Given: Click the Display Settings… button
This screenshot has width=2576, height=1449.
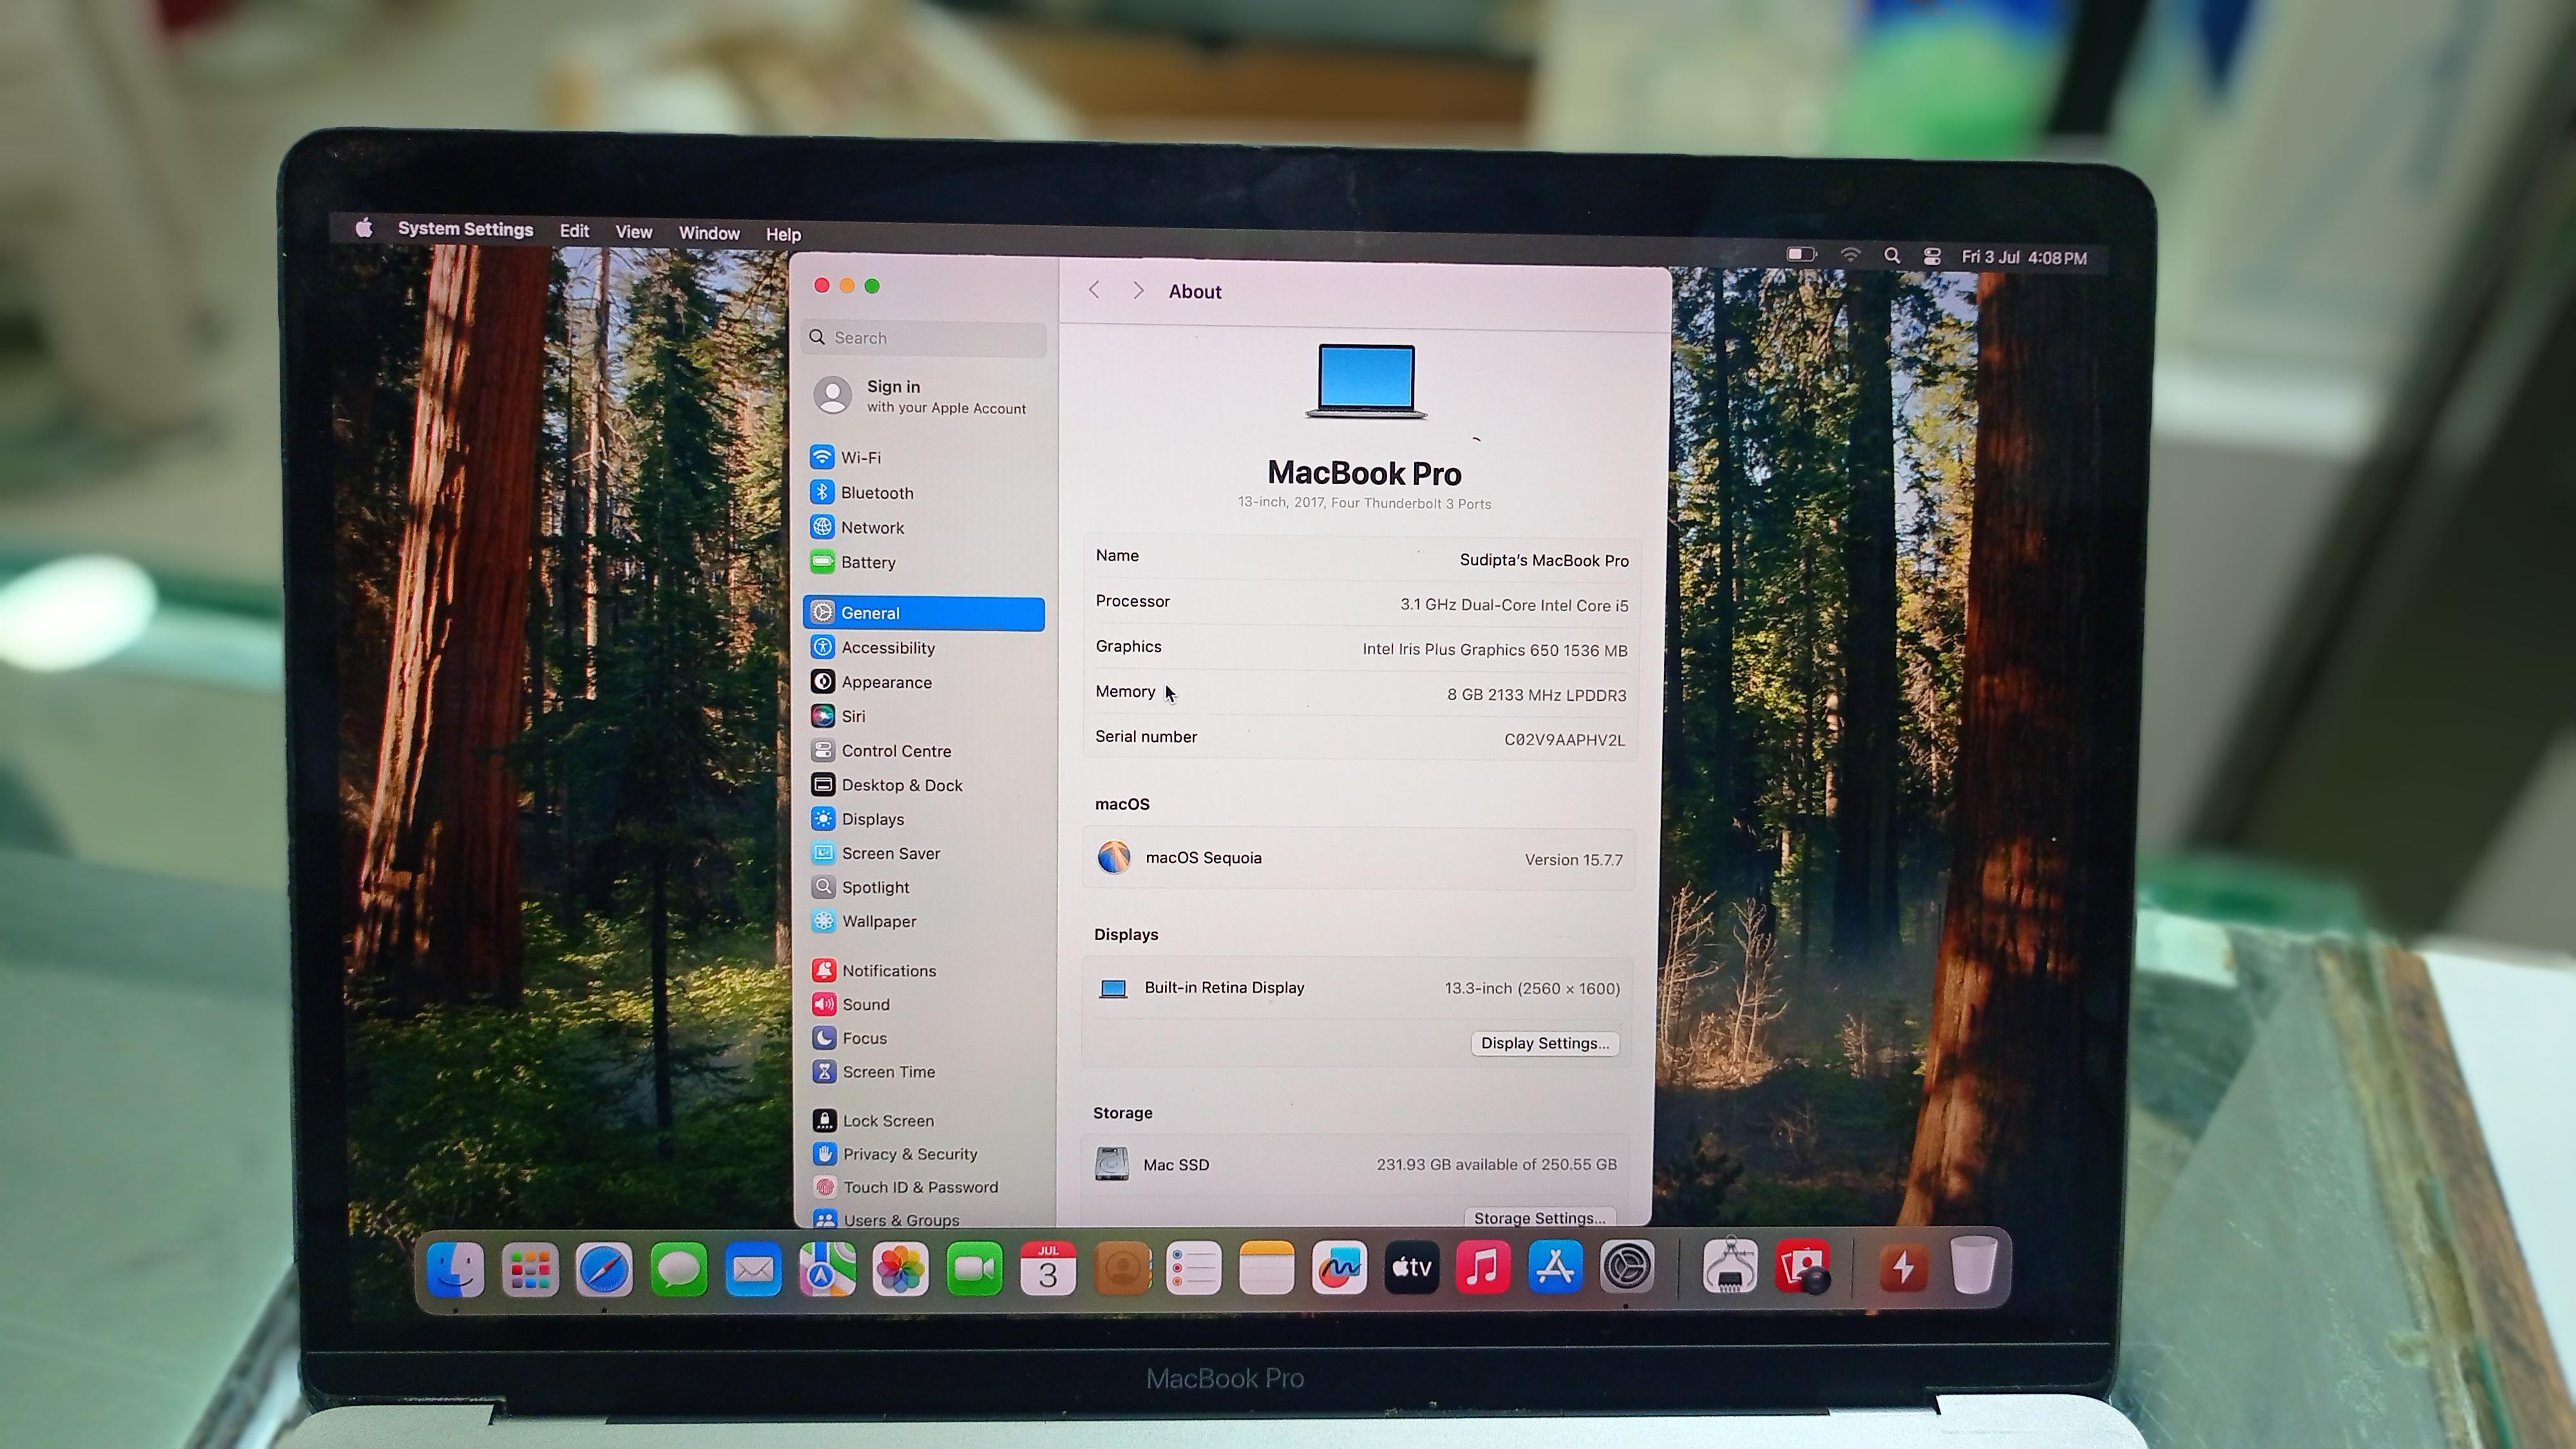Looking at the screenshot, I should pos(1545,1043).
